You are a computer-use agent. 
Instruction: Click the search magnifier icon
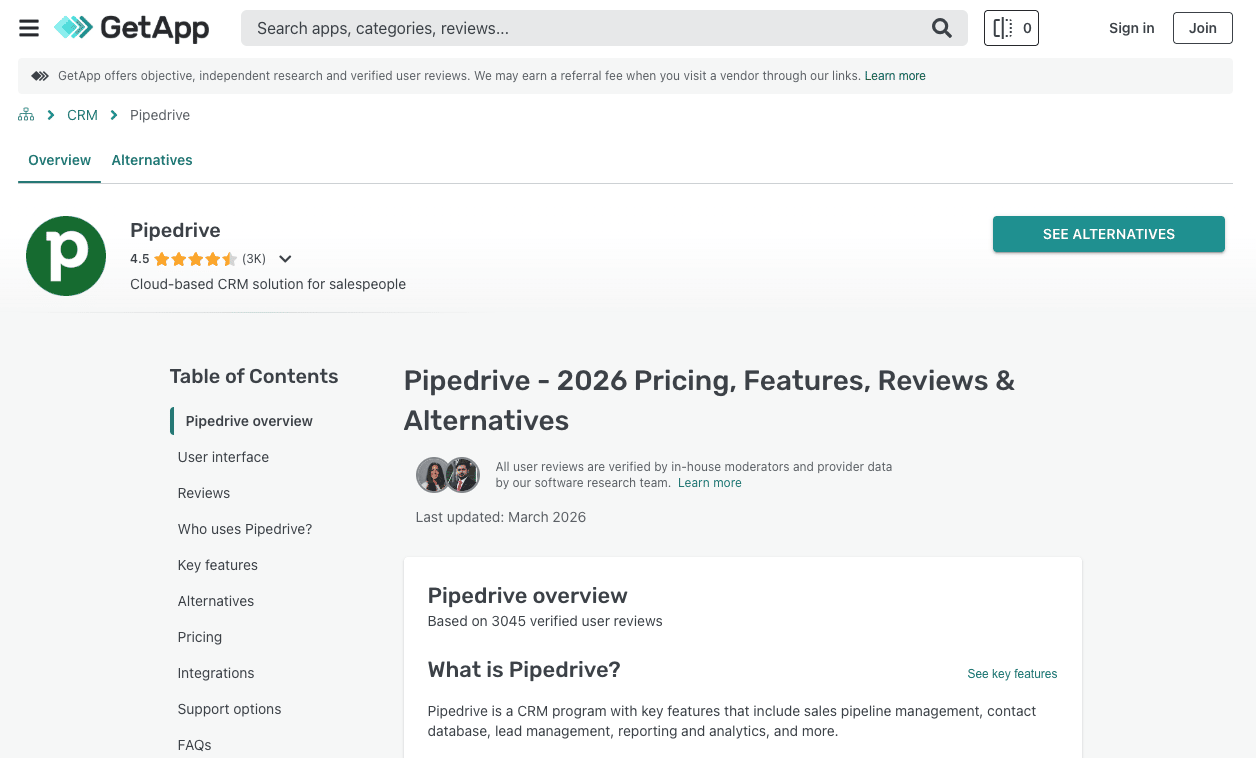[x=942, y=28]
